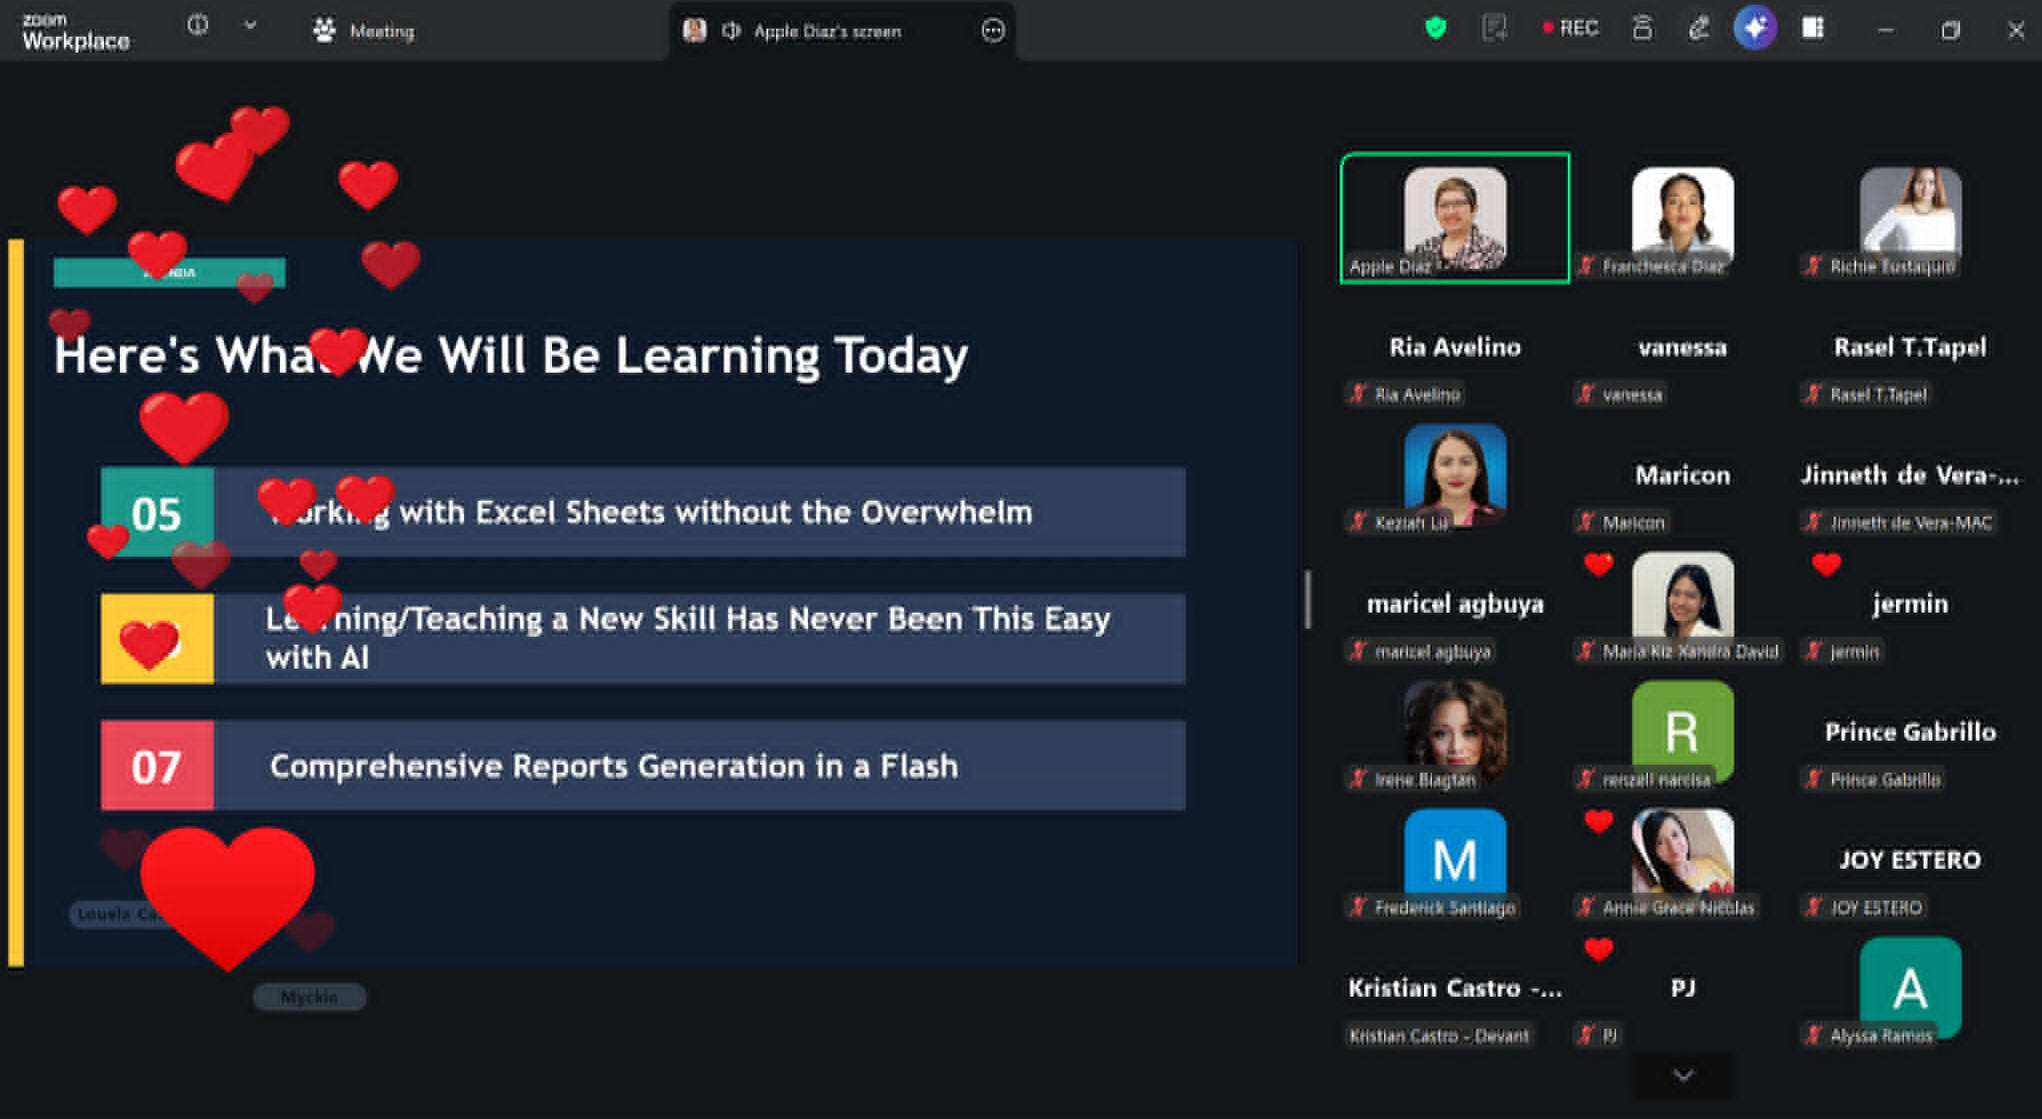This screenshot has width=2042, height=1119.
Task: Expand more participants with the down chevron
Action: click(1683, 1075)
